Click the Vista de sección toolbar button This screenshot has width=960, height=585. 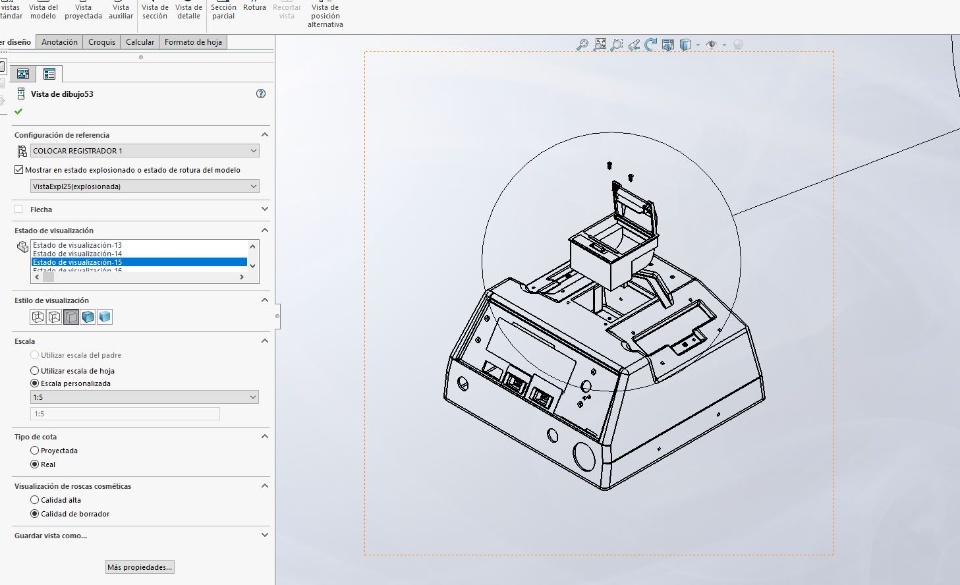[x=155, y=10]
